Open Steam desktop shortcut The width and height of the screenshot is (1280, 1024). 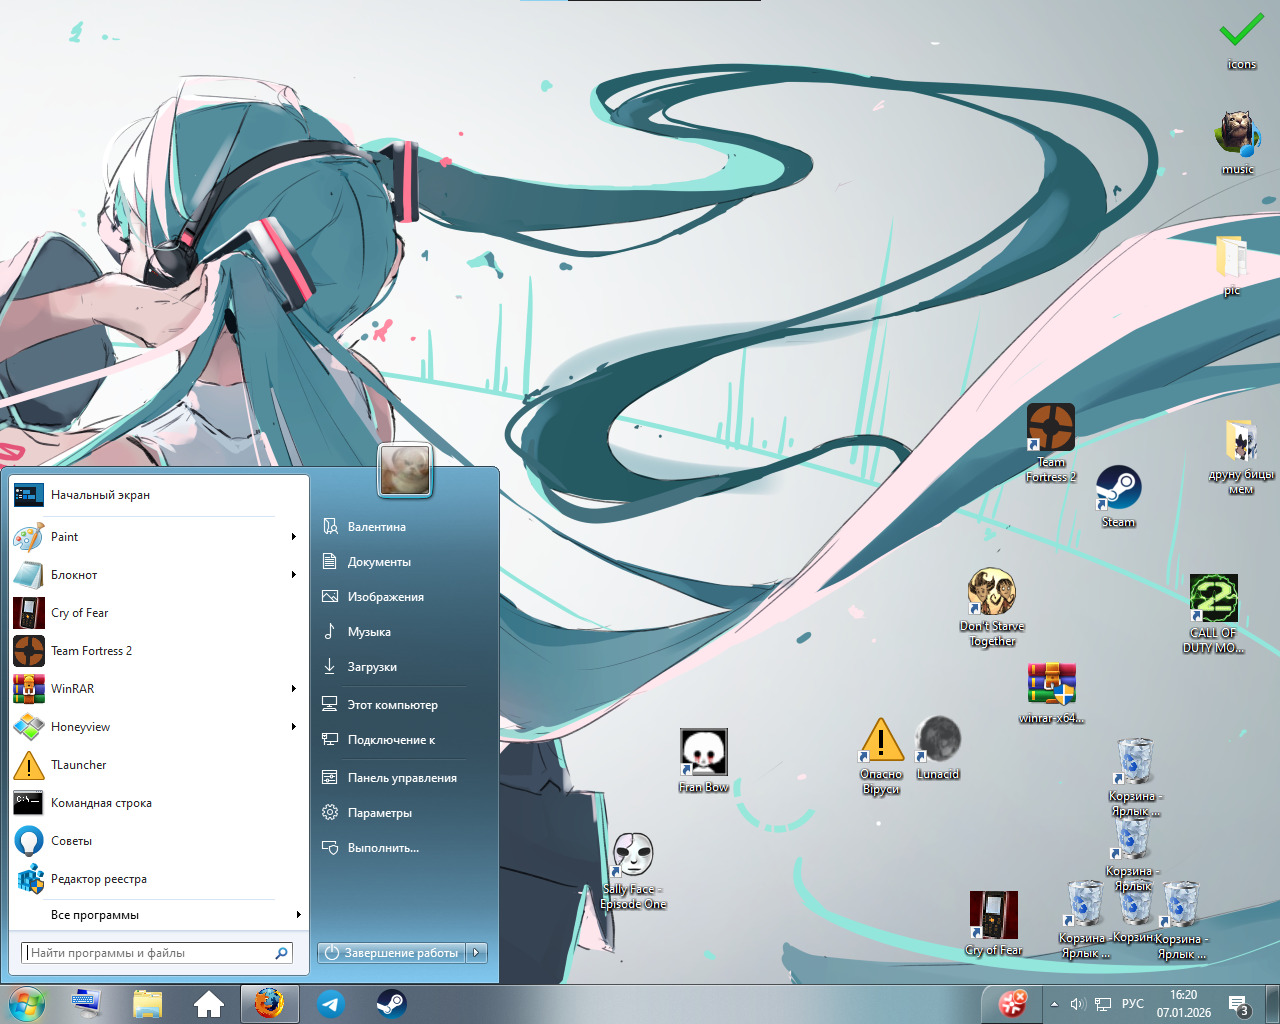coord(1118,489)
